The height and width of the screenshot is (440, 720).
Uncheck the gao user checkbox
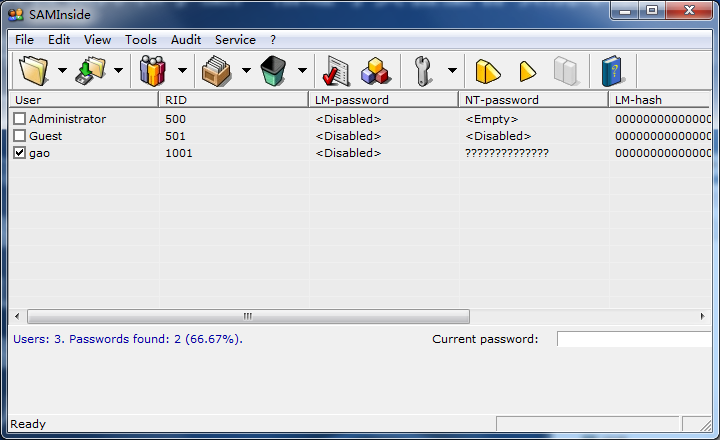tap(19, 153)
